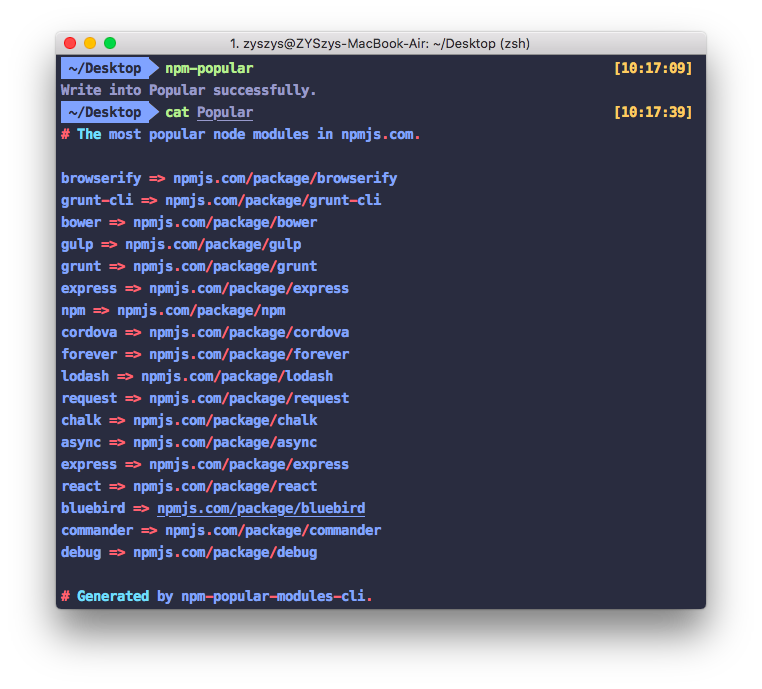
Task: Click the async module name at line start
Action: pos(81,443)
